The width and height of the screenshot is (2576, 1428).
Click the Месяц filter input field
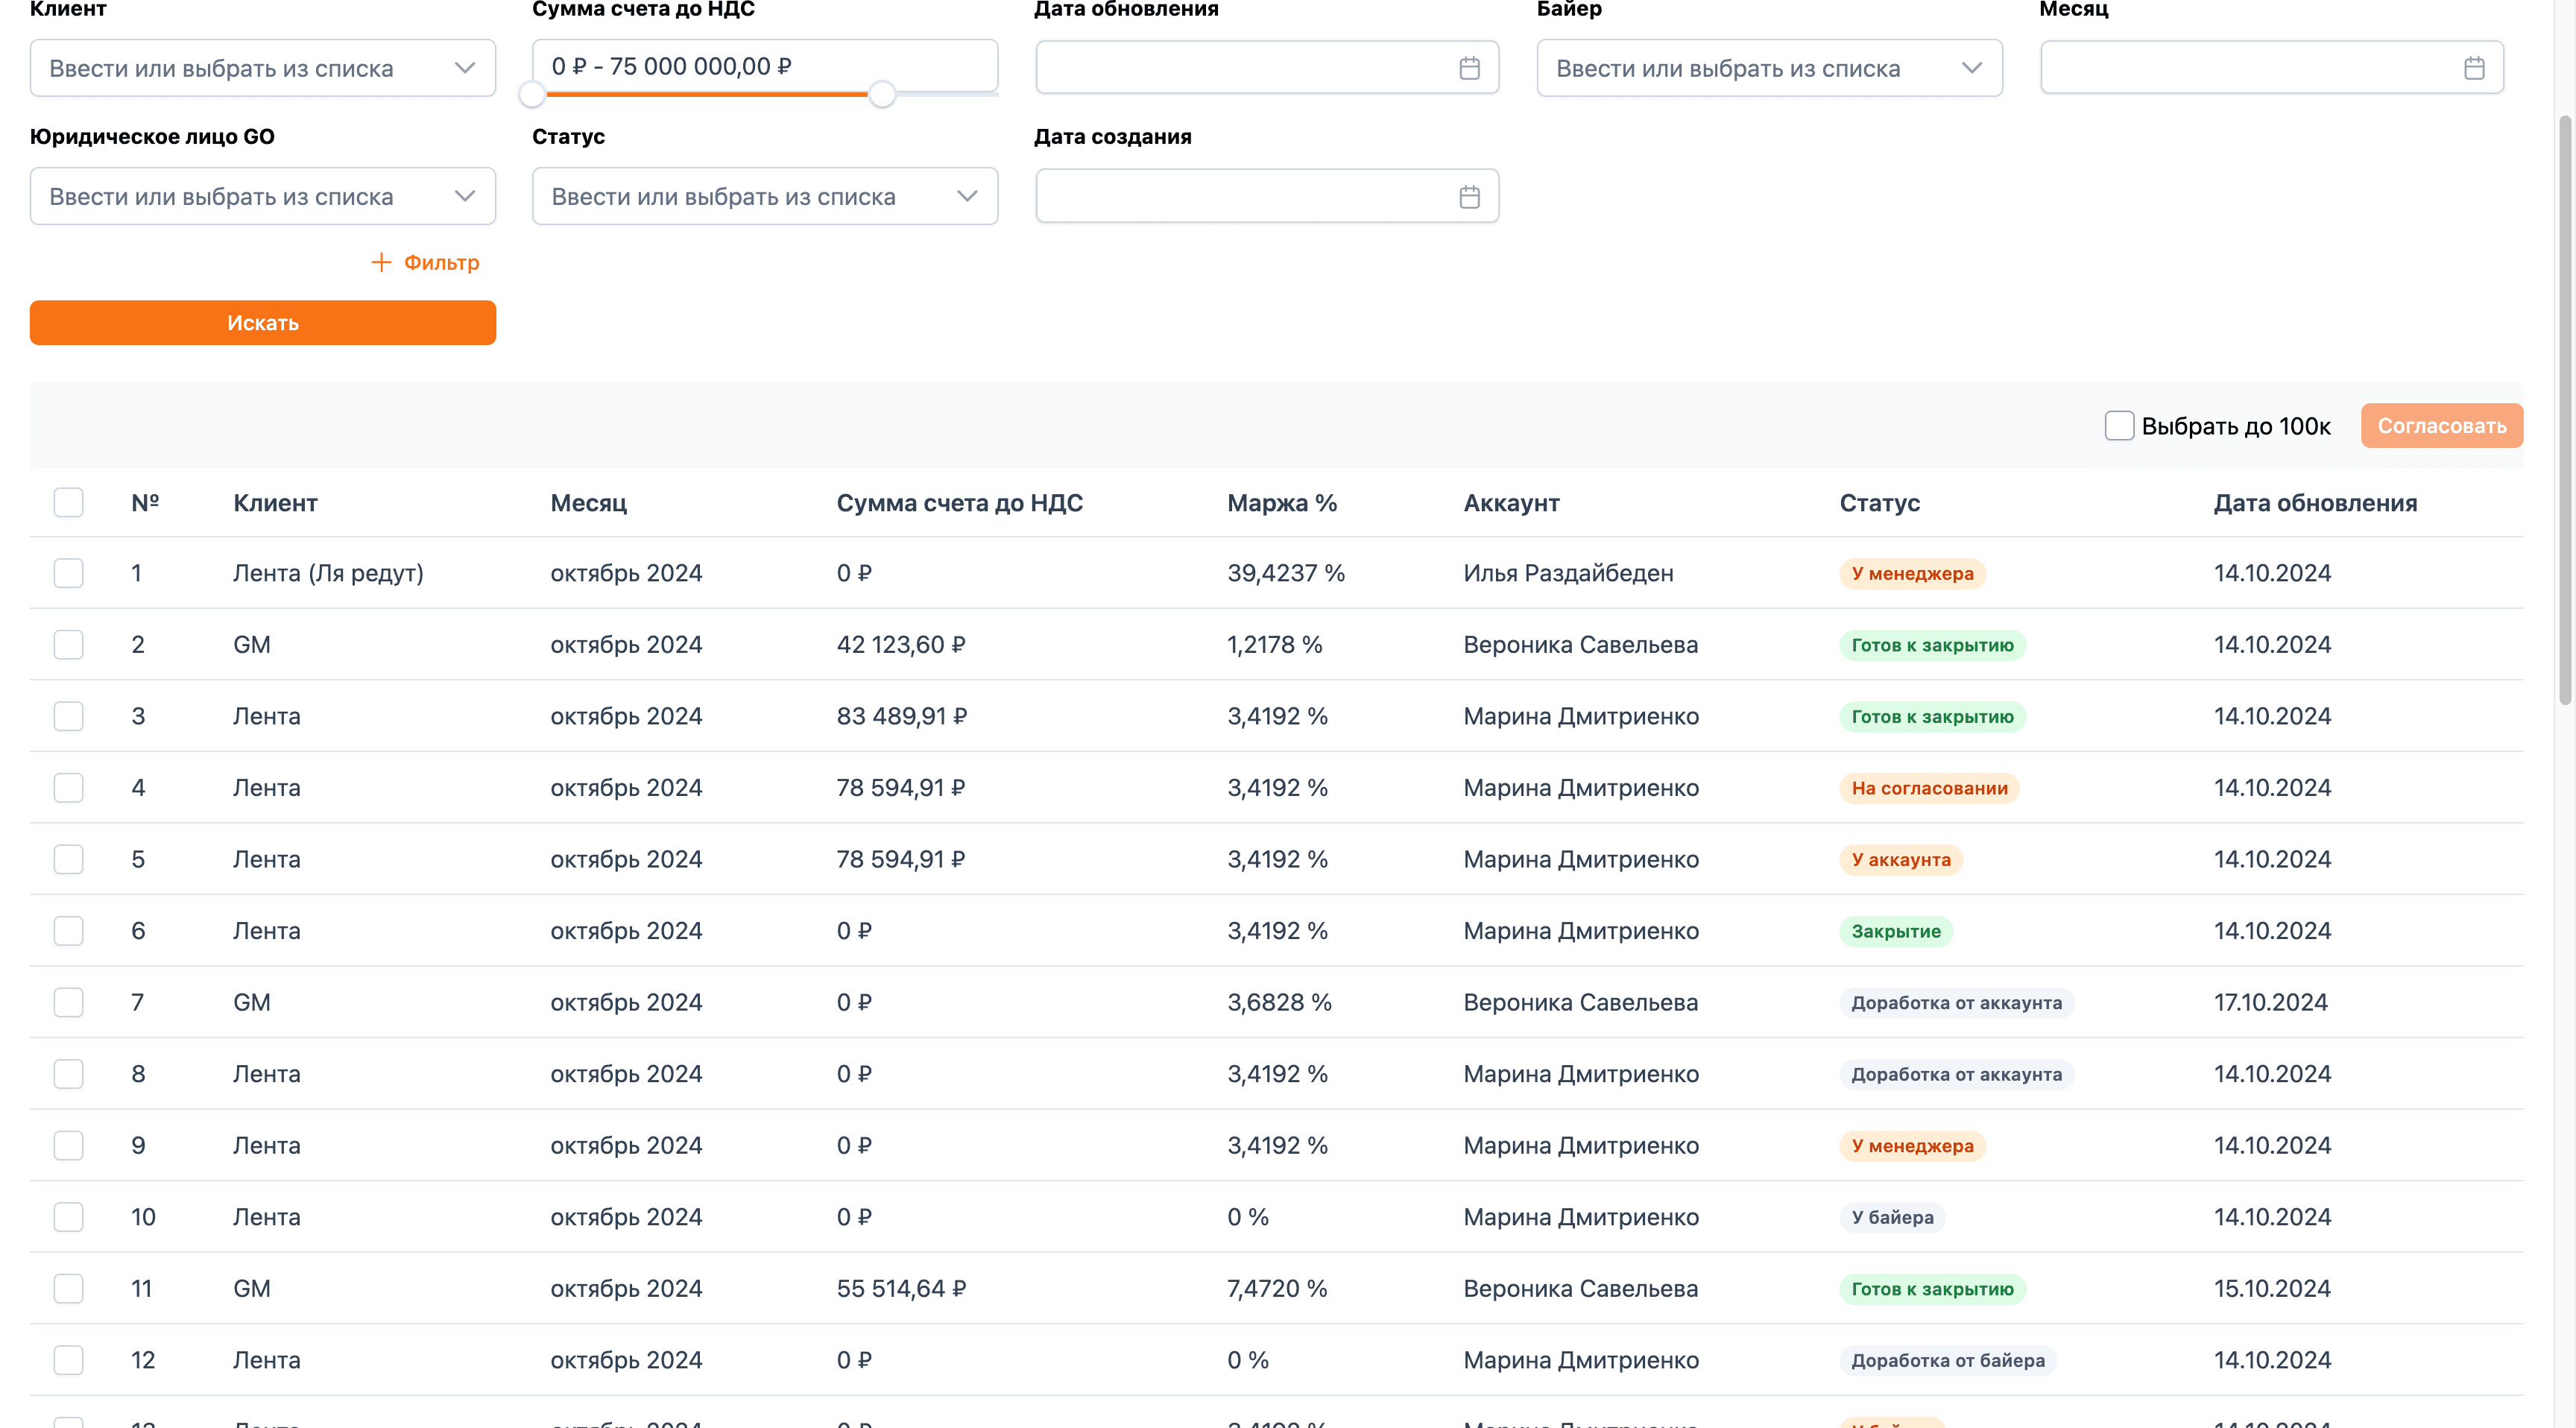tap(2272, 68)
